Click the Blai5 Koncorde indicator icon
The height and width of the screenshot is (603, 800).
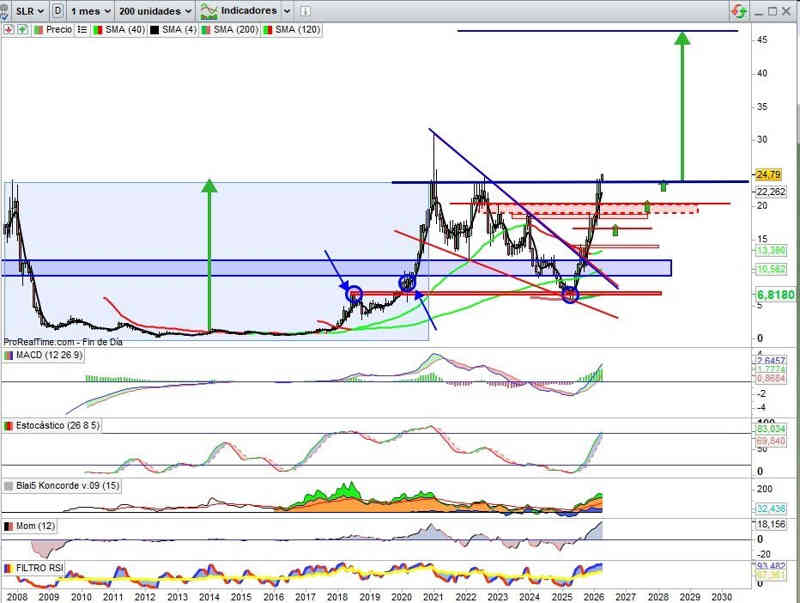[x=9, y=486]
